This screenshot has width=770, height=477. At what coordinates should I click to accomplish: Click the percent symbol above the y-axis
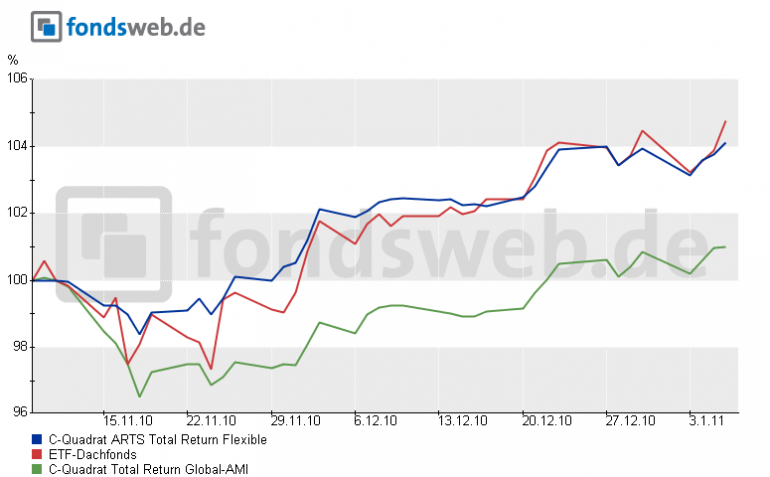(x=12, y=60)
